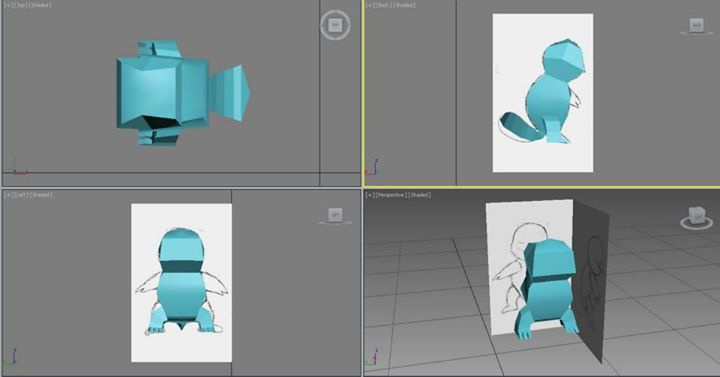
Task: Open the [+] menu of the Left viewport
Action: [x=8, y=195]
